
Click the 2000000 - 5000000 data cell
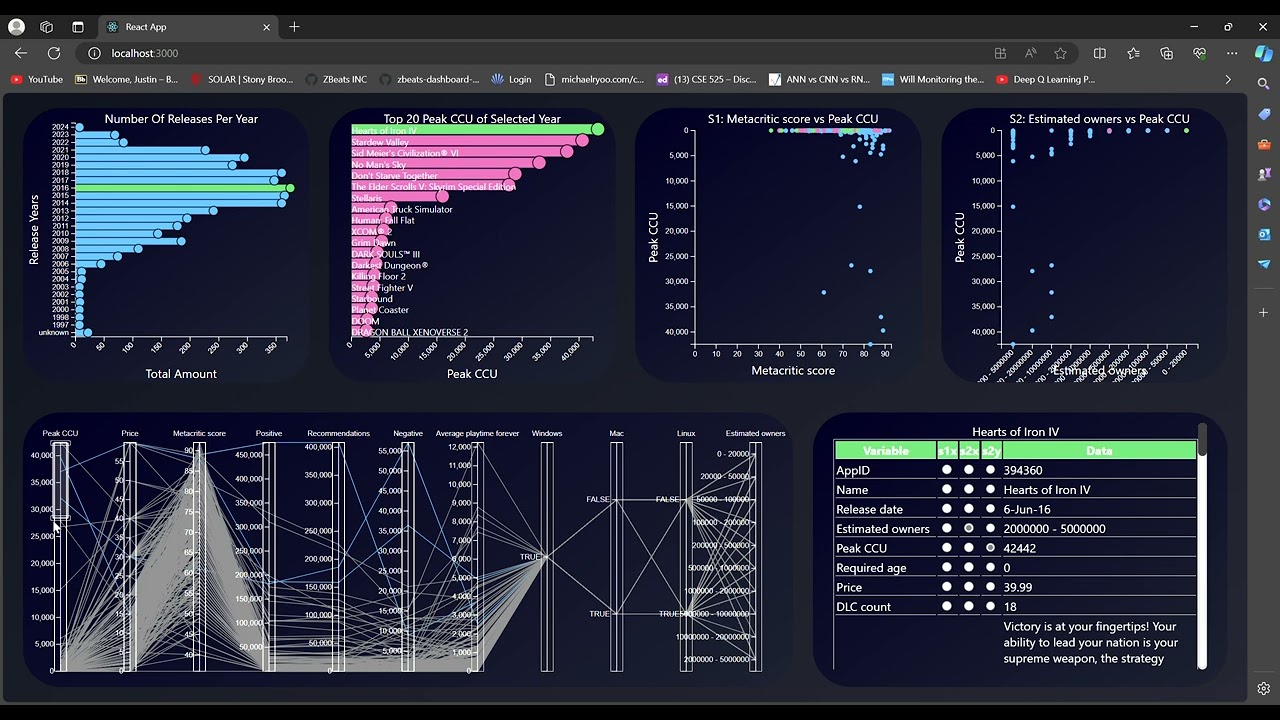pos(1099,528)
